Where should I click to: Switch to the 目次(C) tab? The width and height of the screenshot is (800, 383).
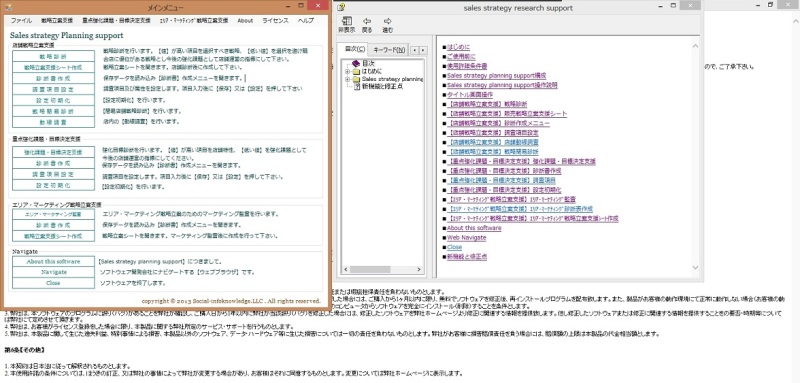355,49
